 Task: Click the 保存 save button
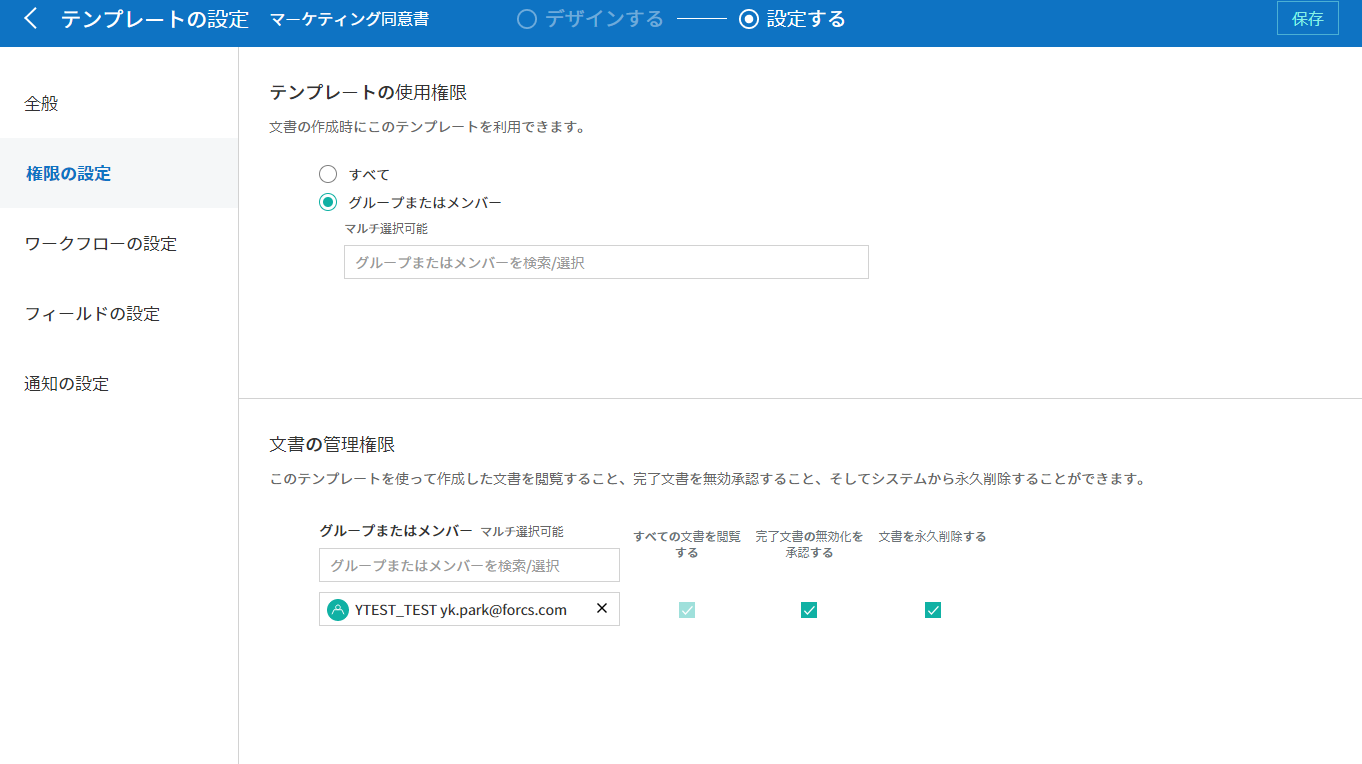coord(1307,19)
